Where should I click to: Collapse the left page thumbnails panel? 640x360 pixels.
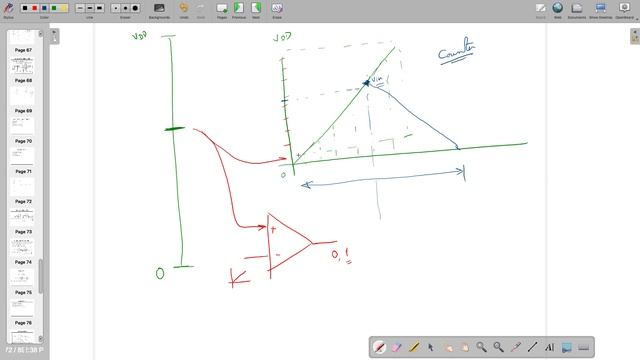[54, 36]
